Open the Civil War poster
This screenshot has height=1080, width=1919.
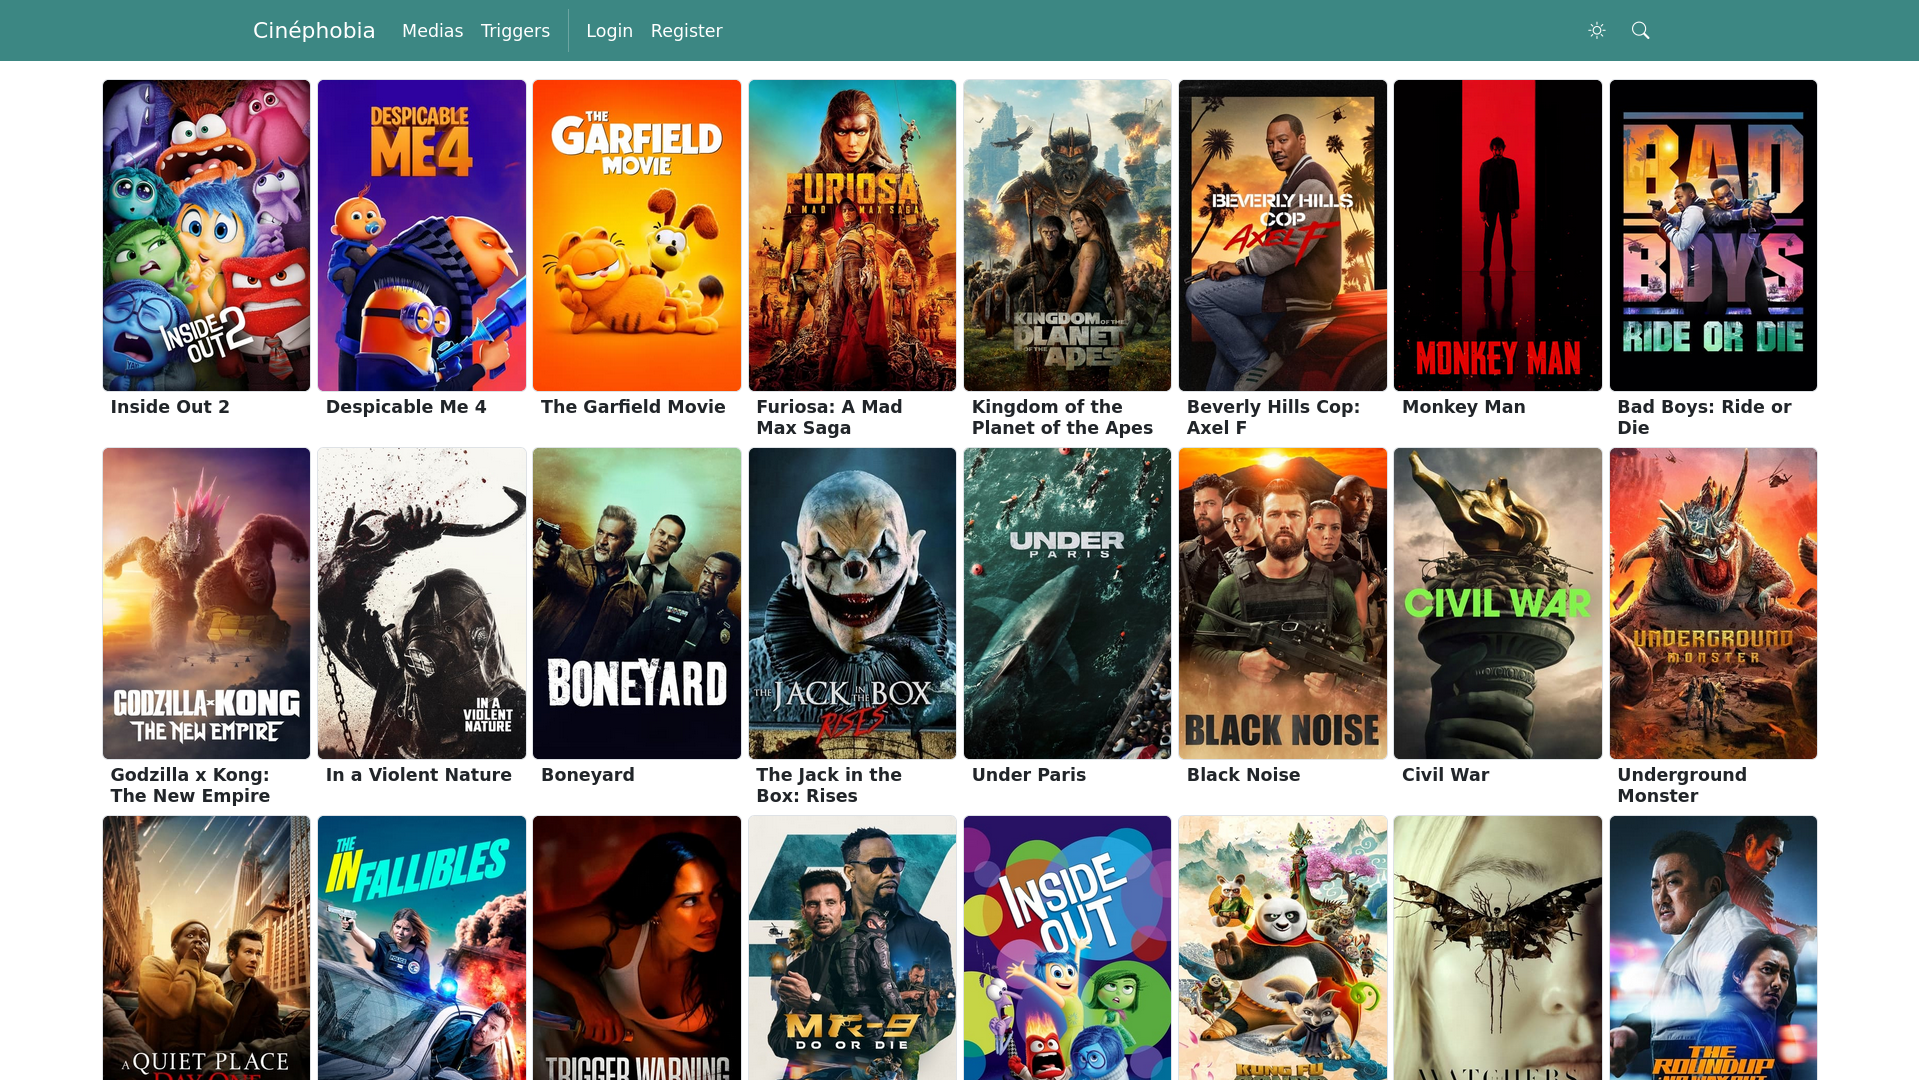point(1498,604)
